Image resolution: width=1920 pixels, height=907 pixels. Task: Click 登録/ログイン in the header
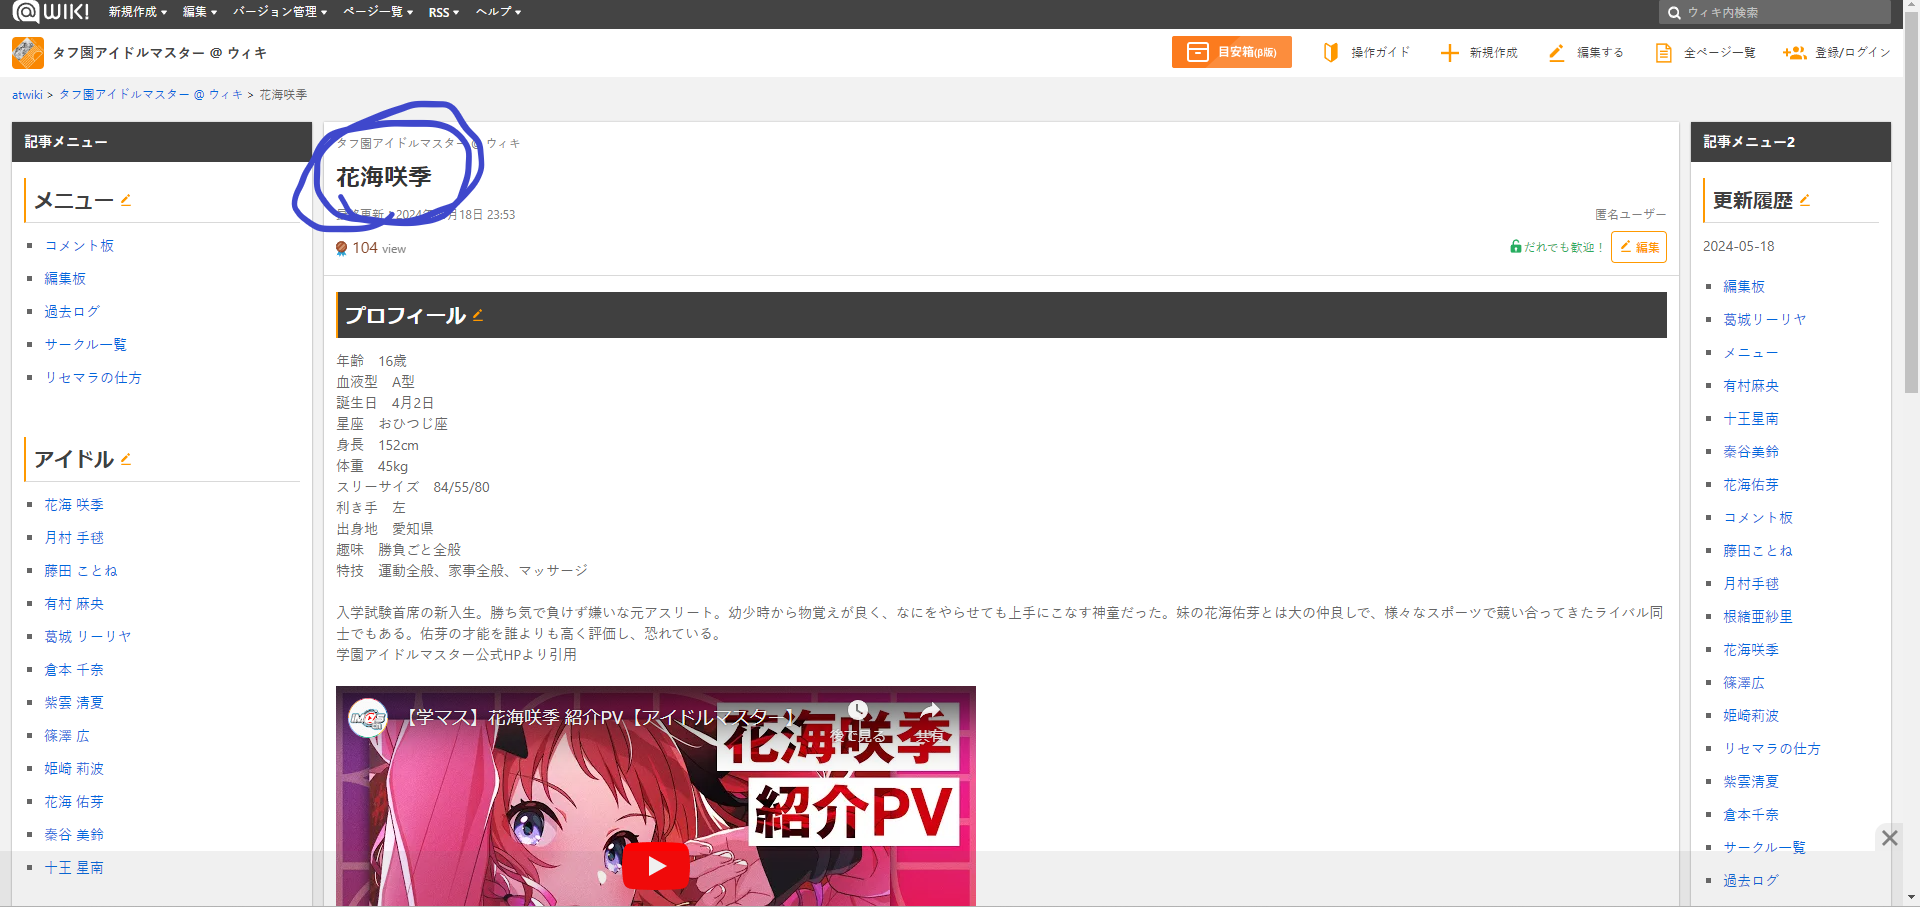point(1837,52)
